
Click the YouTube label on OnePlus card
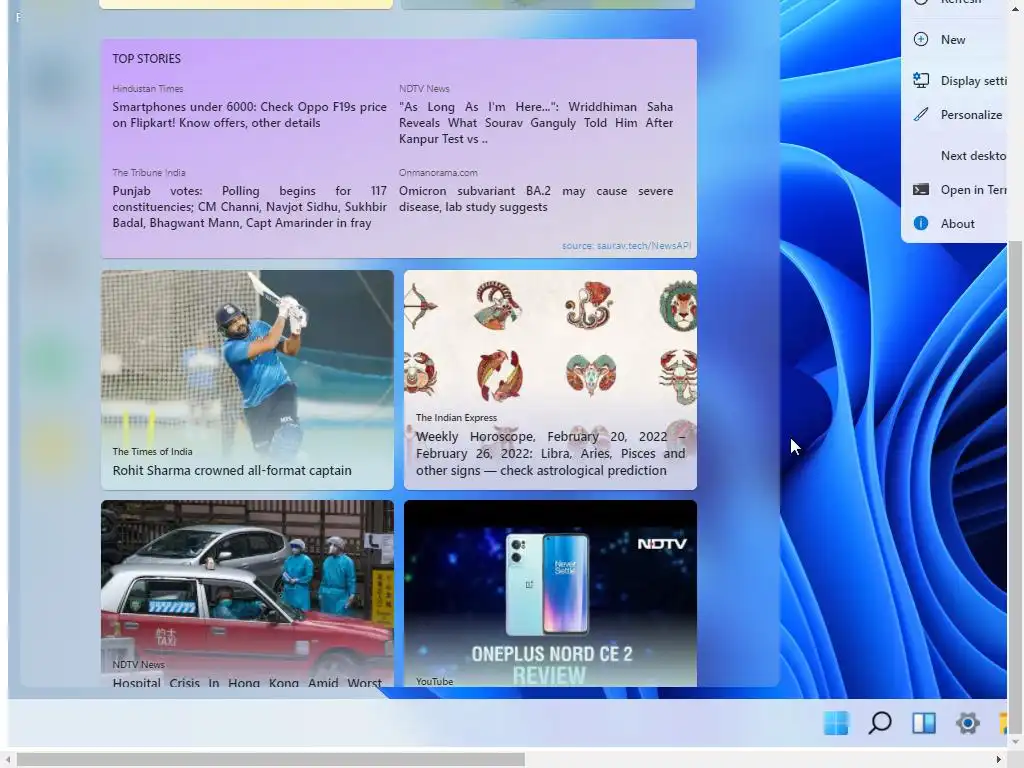[434, 681]
